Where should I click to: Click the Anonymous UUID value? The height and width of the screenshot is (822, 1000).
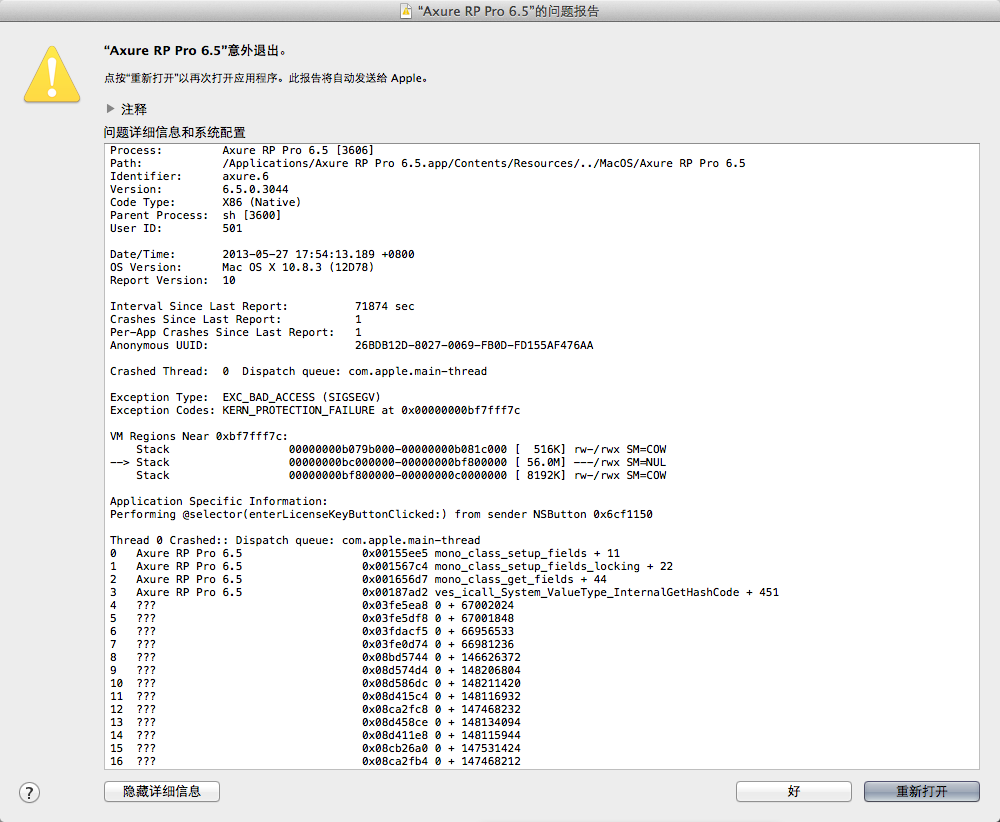[x=474, y=346]
